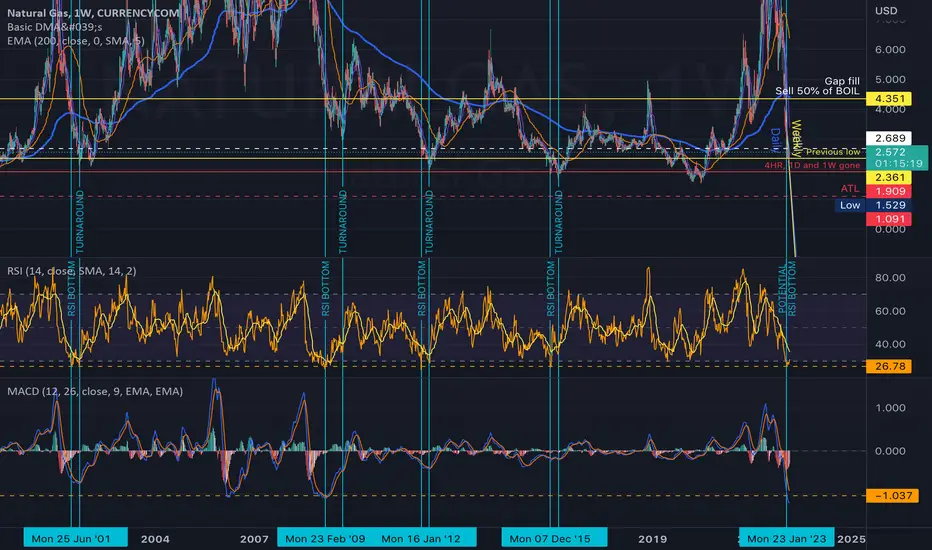
Task: Select the Basic DMA's indicator legend
Action: (x=55, y=27)
